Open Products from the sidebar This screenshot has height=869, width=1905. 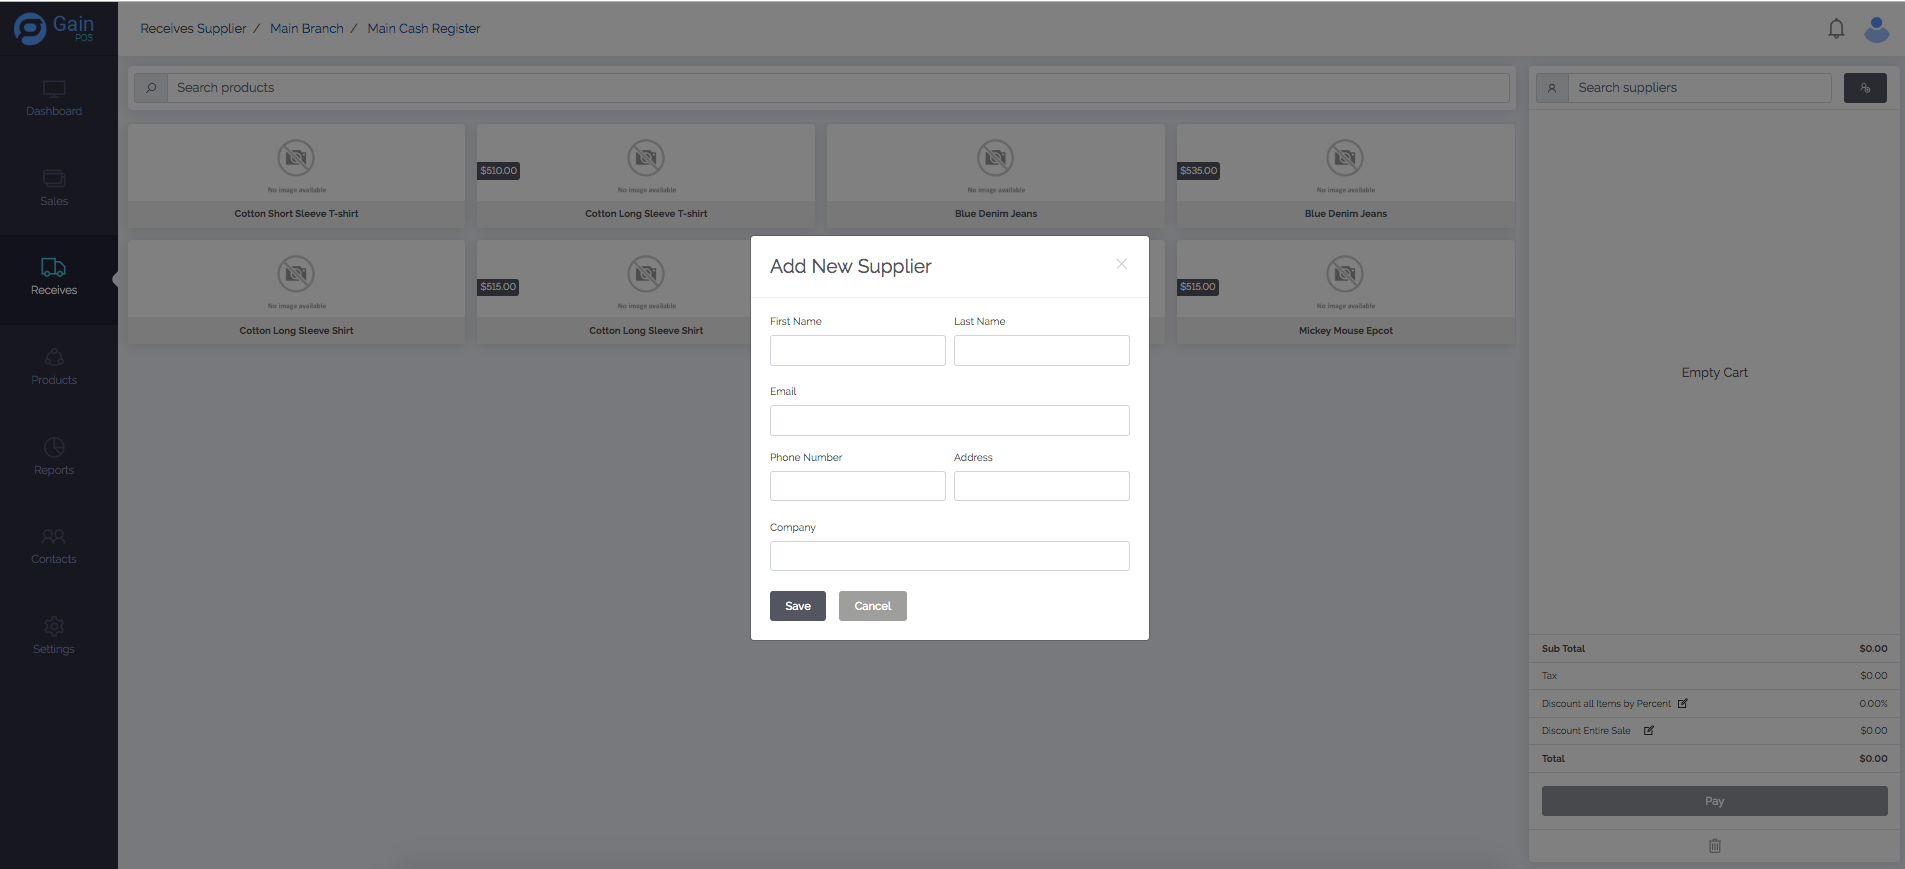coord(54,358)
